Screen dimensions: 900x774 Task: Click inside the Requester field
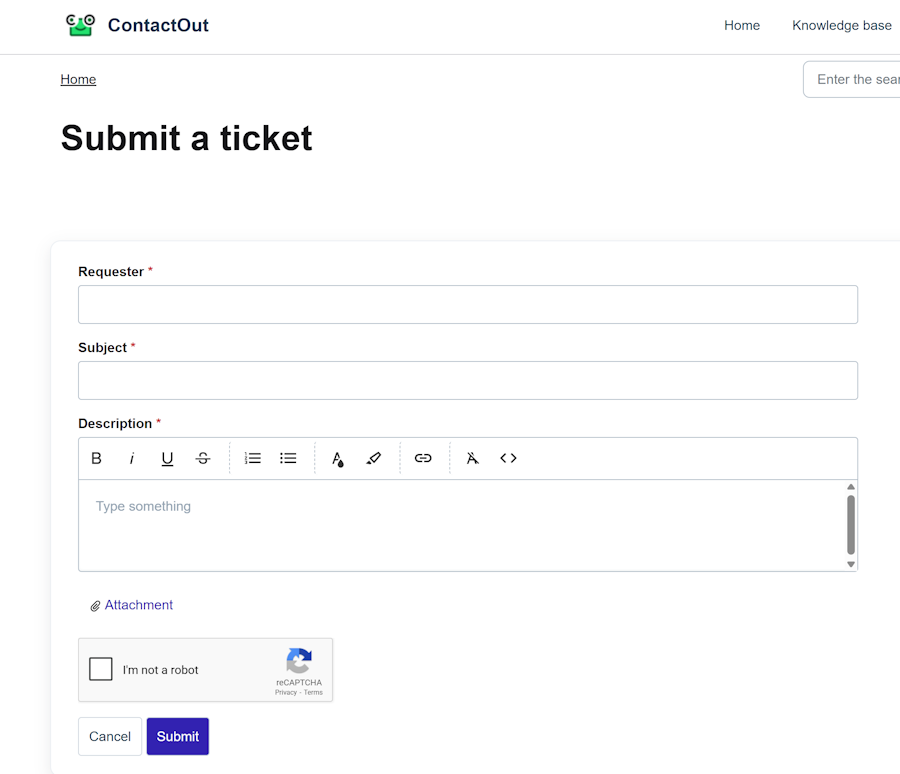(467, 304)
